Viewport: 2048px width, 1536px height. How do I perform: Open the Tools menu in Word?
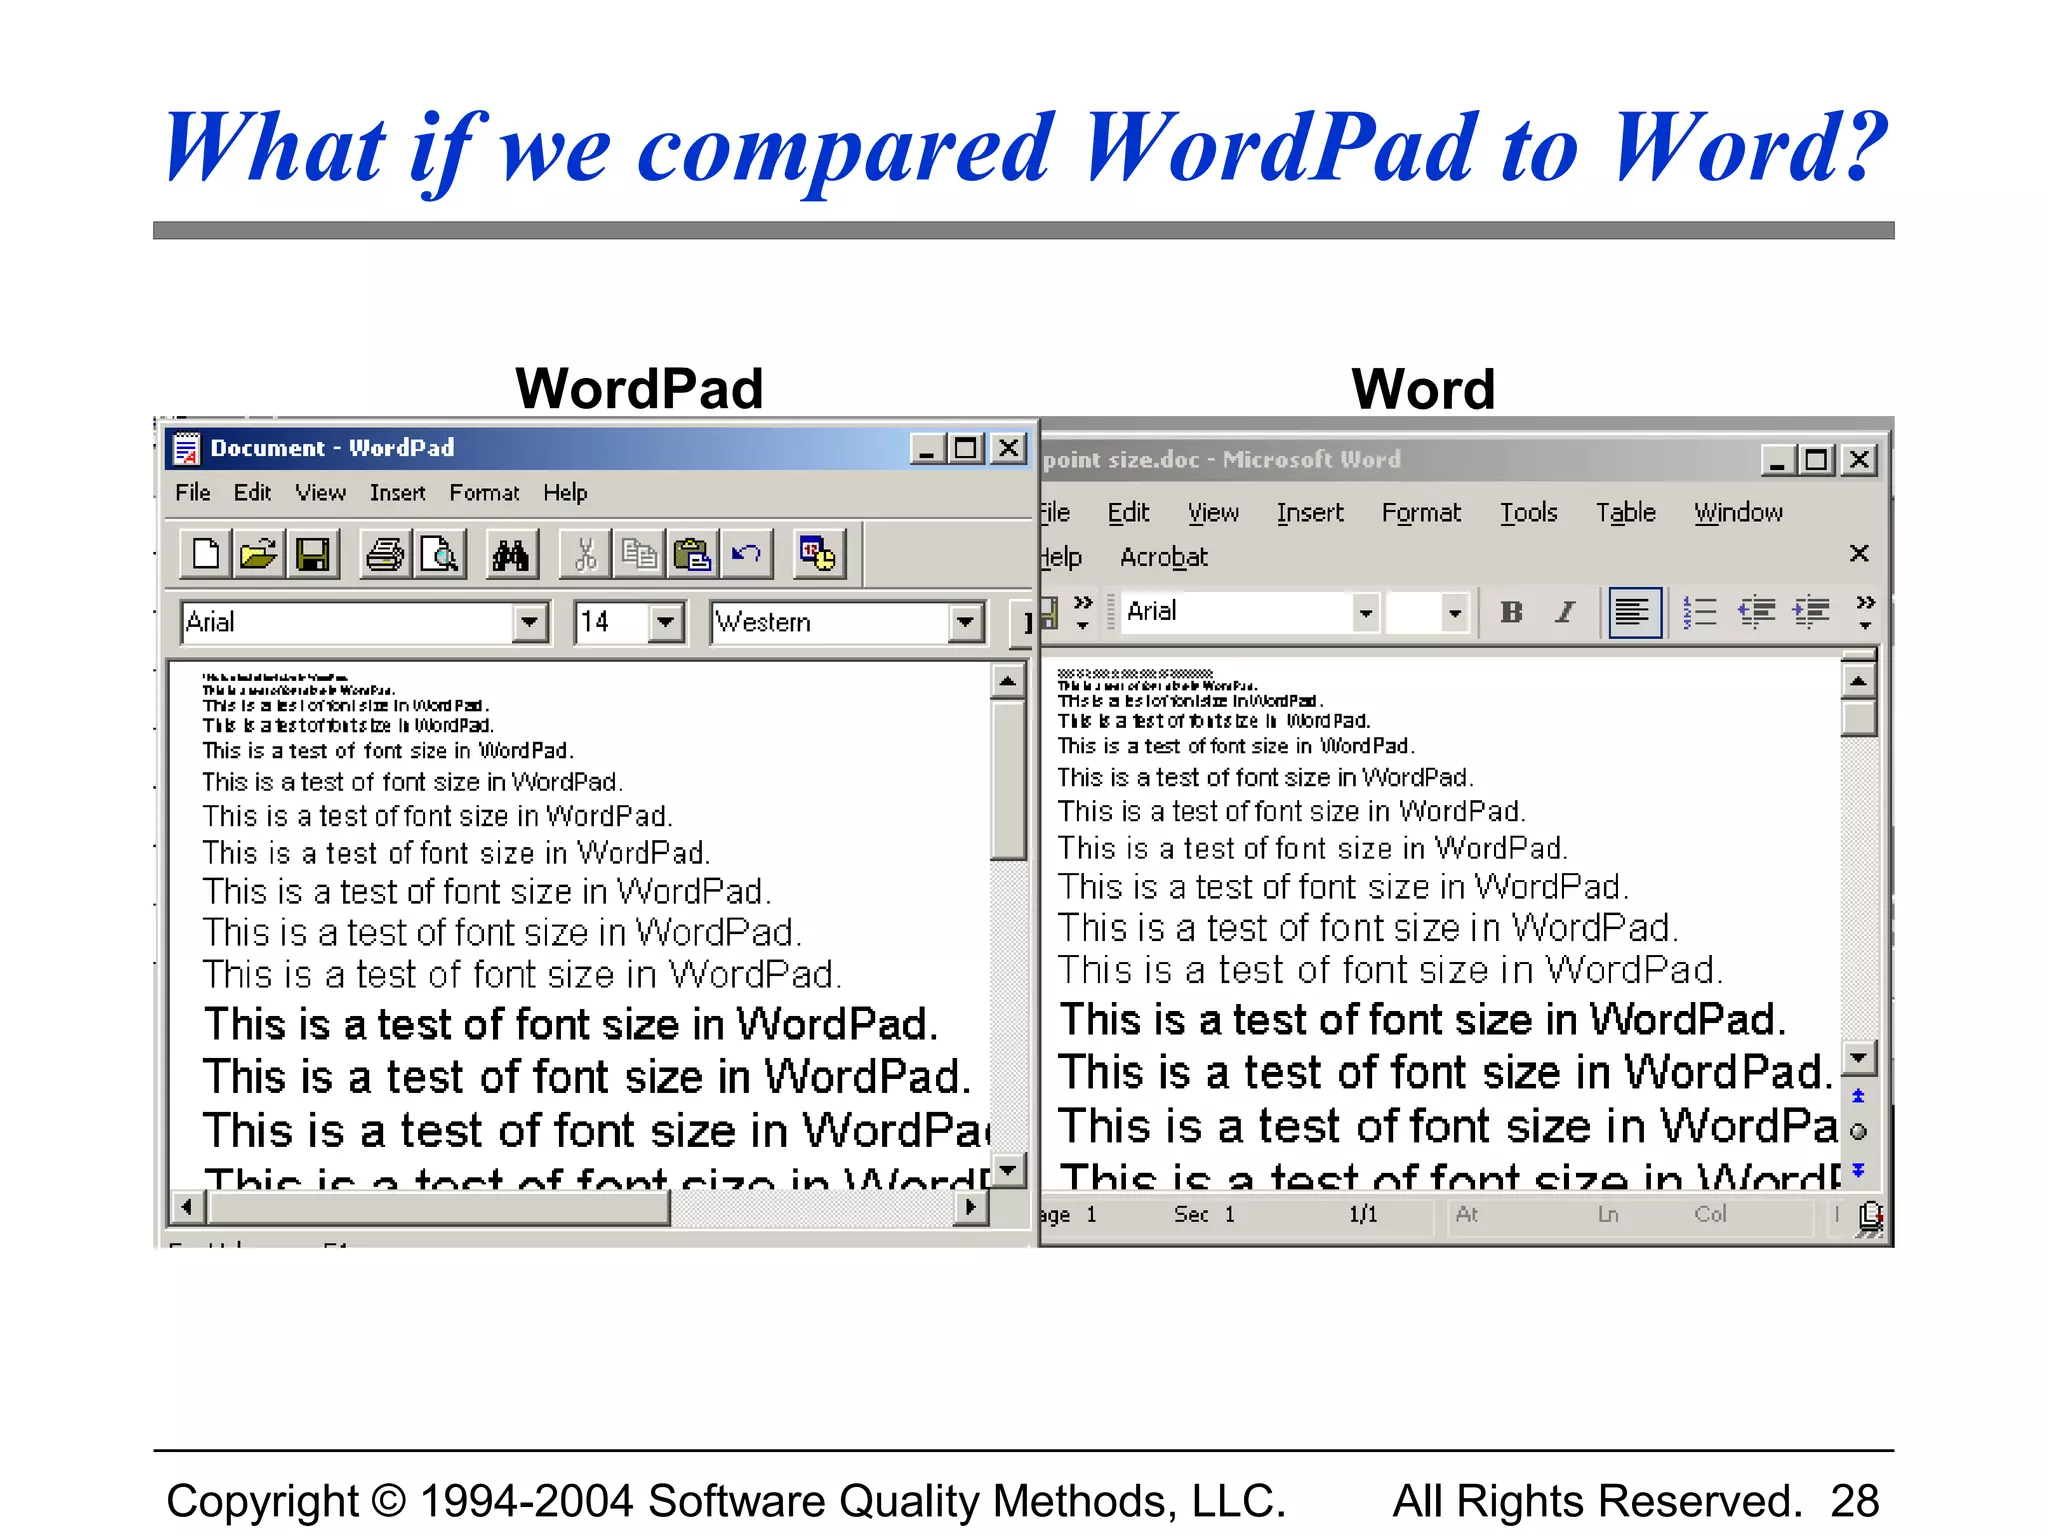[x=1528, y=513]
